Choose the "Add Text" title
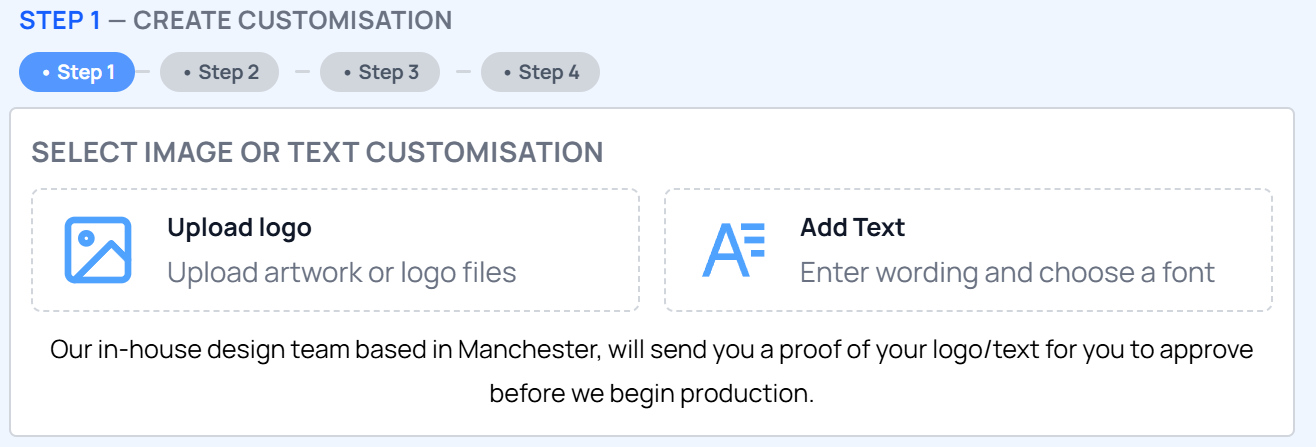The height and width of the screenshot is (447, 1316). point(852,228)
